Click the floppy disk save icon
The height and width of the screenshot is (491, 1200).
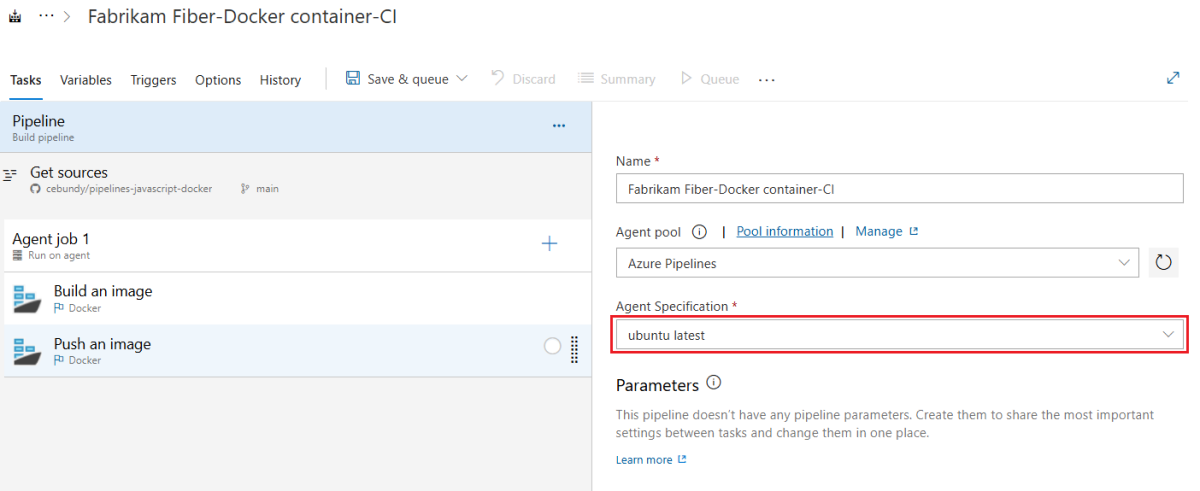(353, 78)
